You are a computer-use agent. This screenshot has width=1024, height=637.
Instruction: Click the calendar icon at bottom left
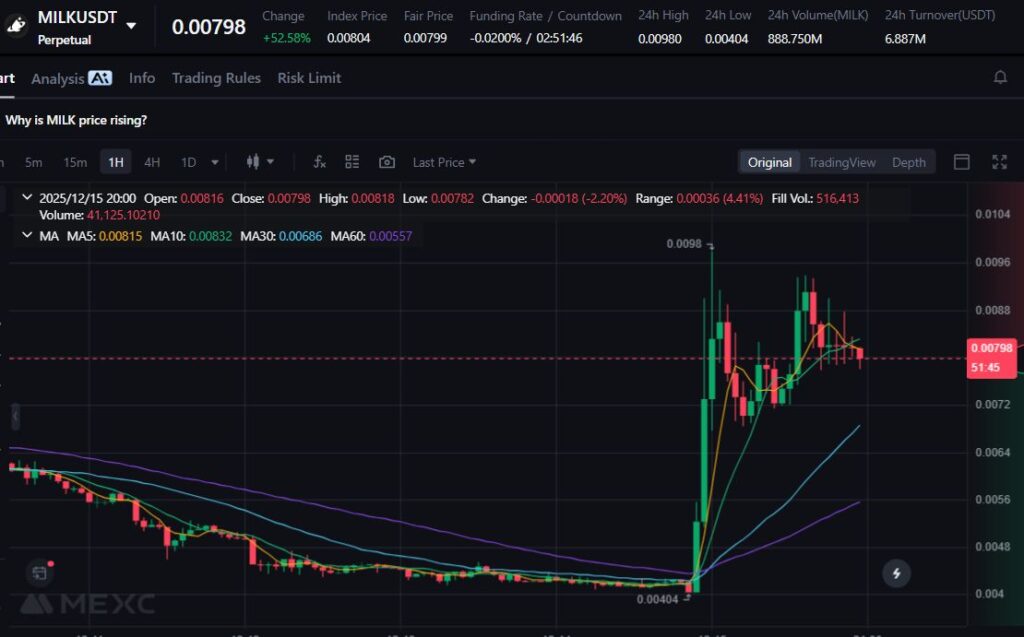coord(39,573)
